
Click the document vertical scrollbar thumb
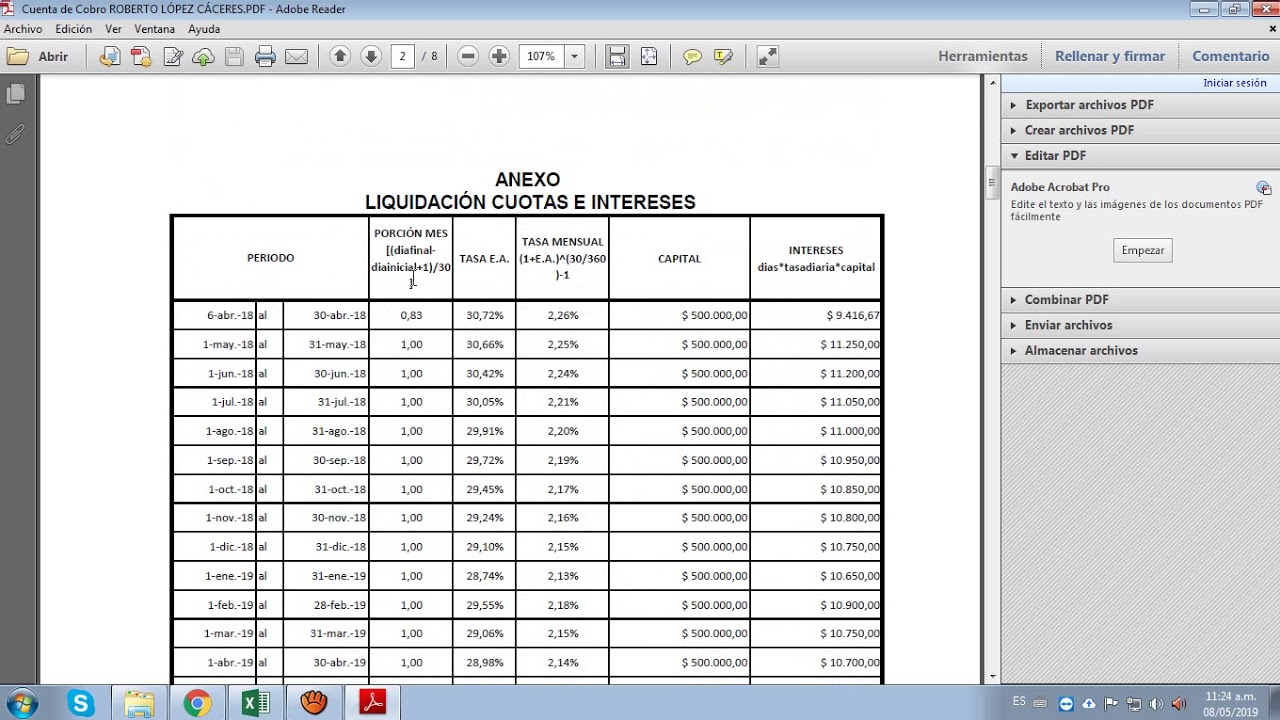coord(992,182)
